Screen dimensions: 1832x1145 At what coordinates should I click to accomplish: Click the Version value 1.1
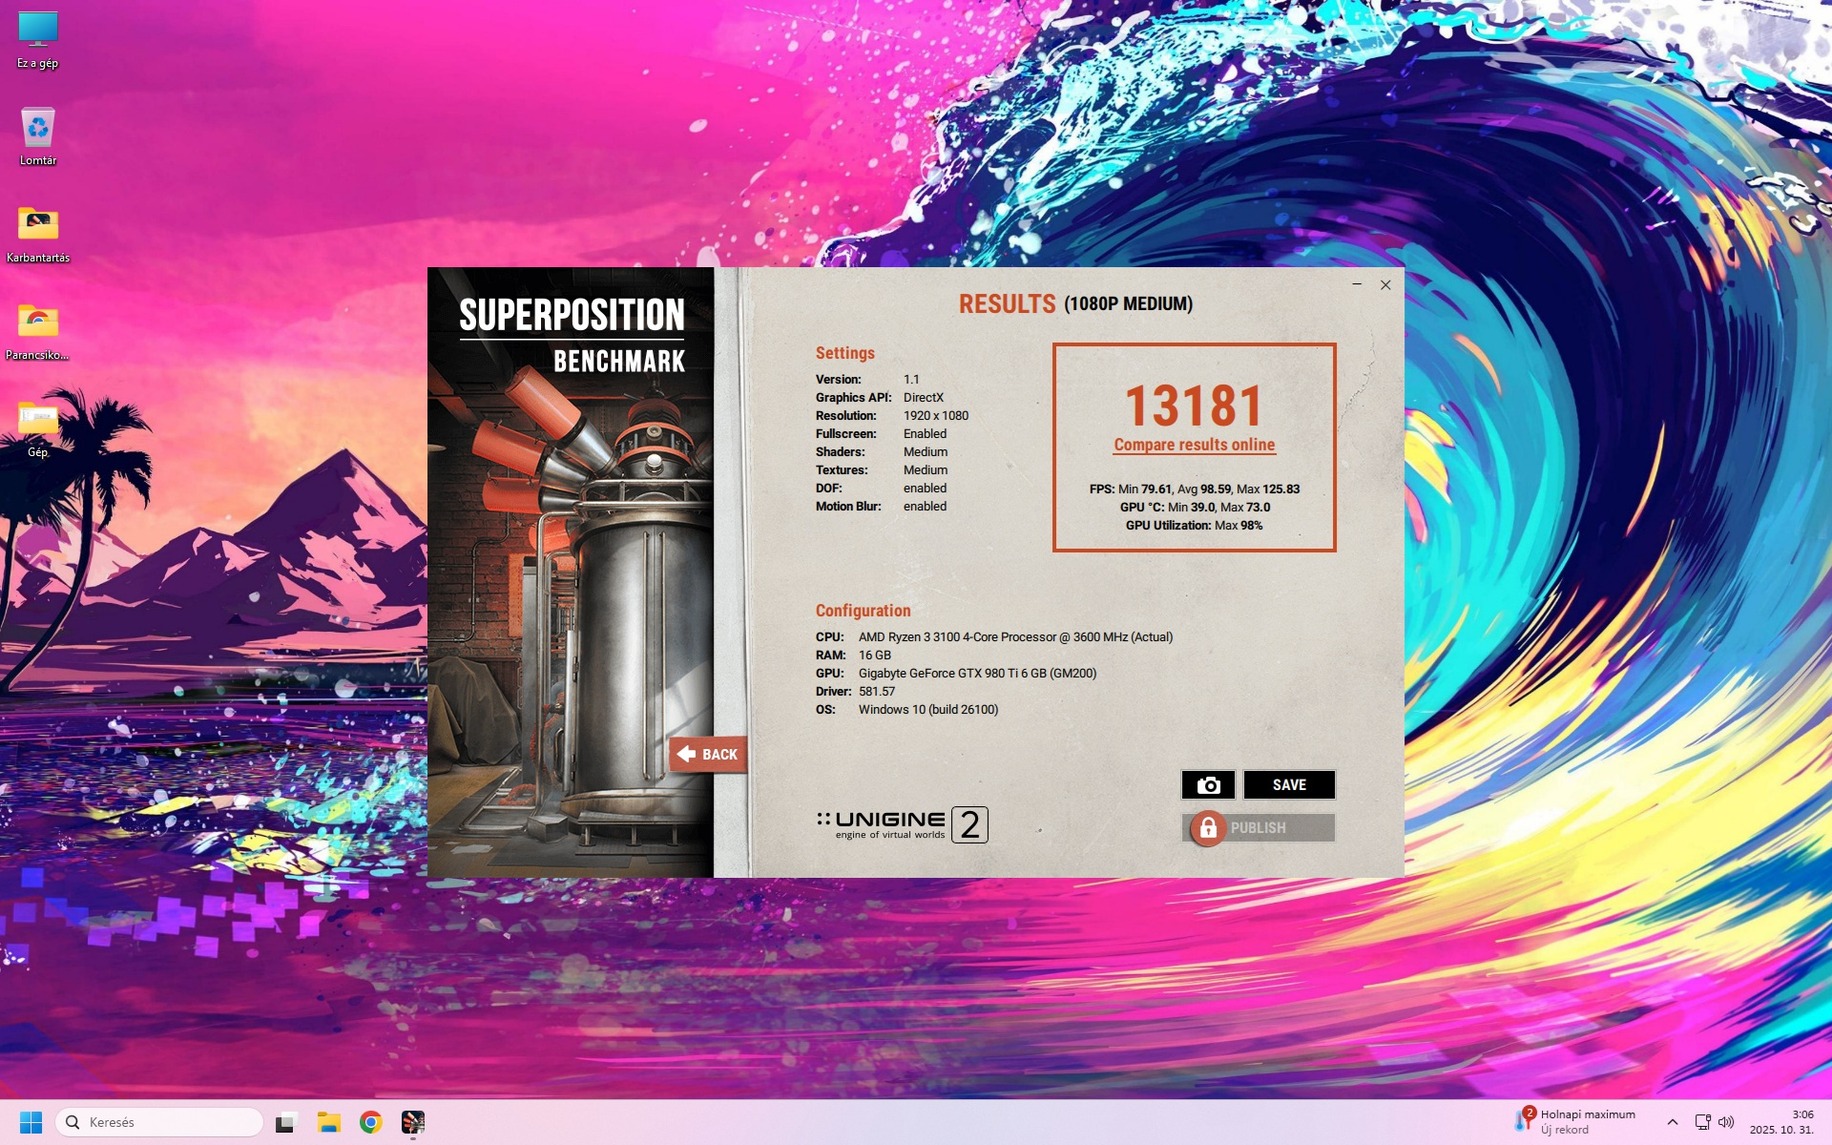click(911, 380)
